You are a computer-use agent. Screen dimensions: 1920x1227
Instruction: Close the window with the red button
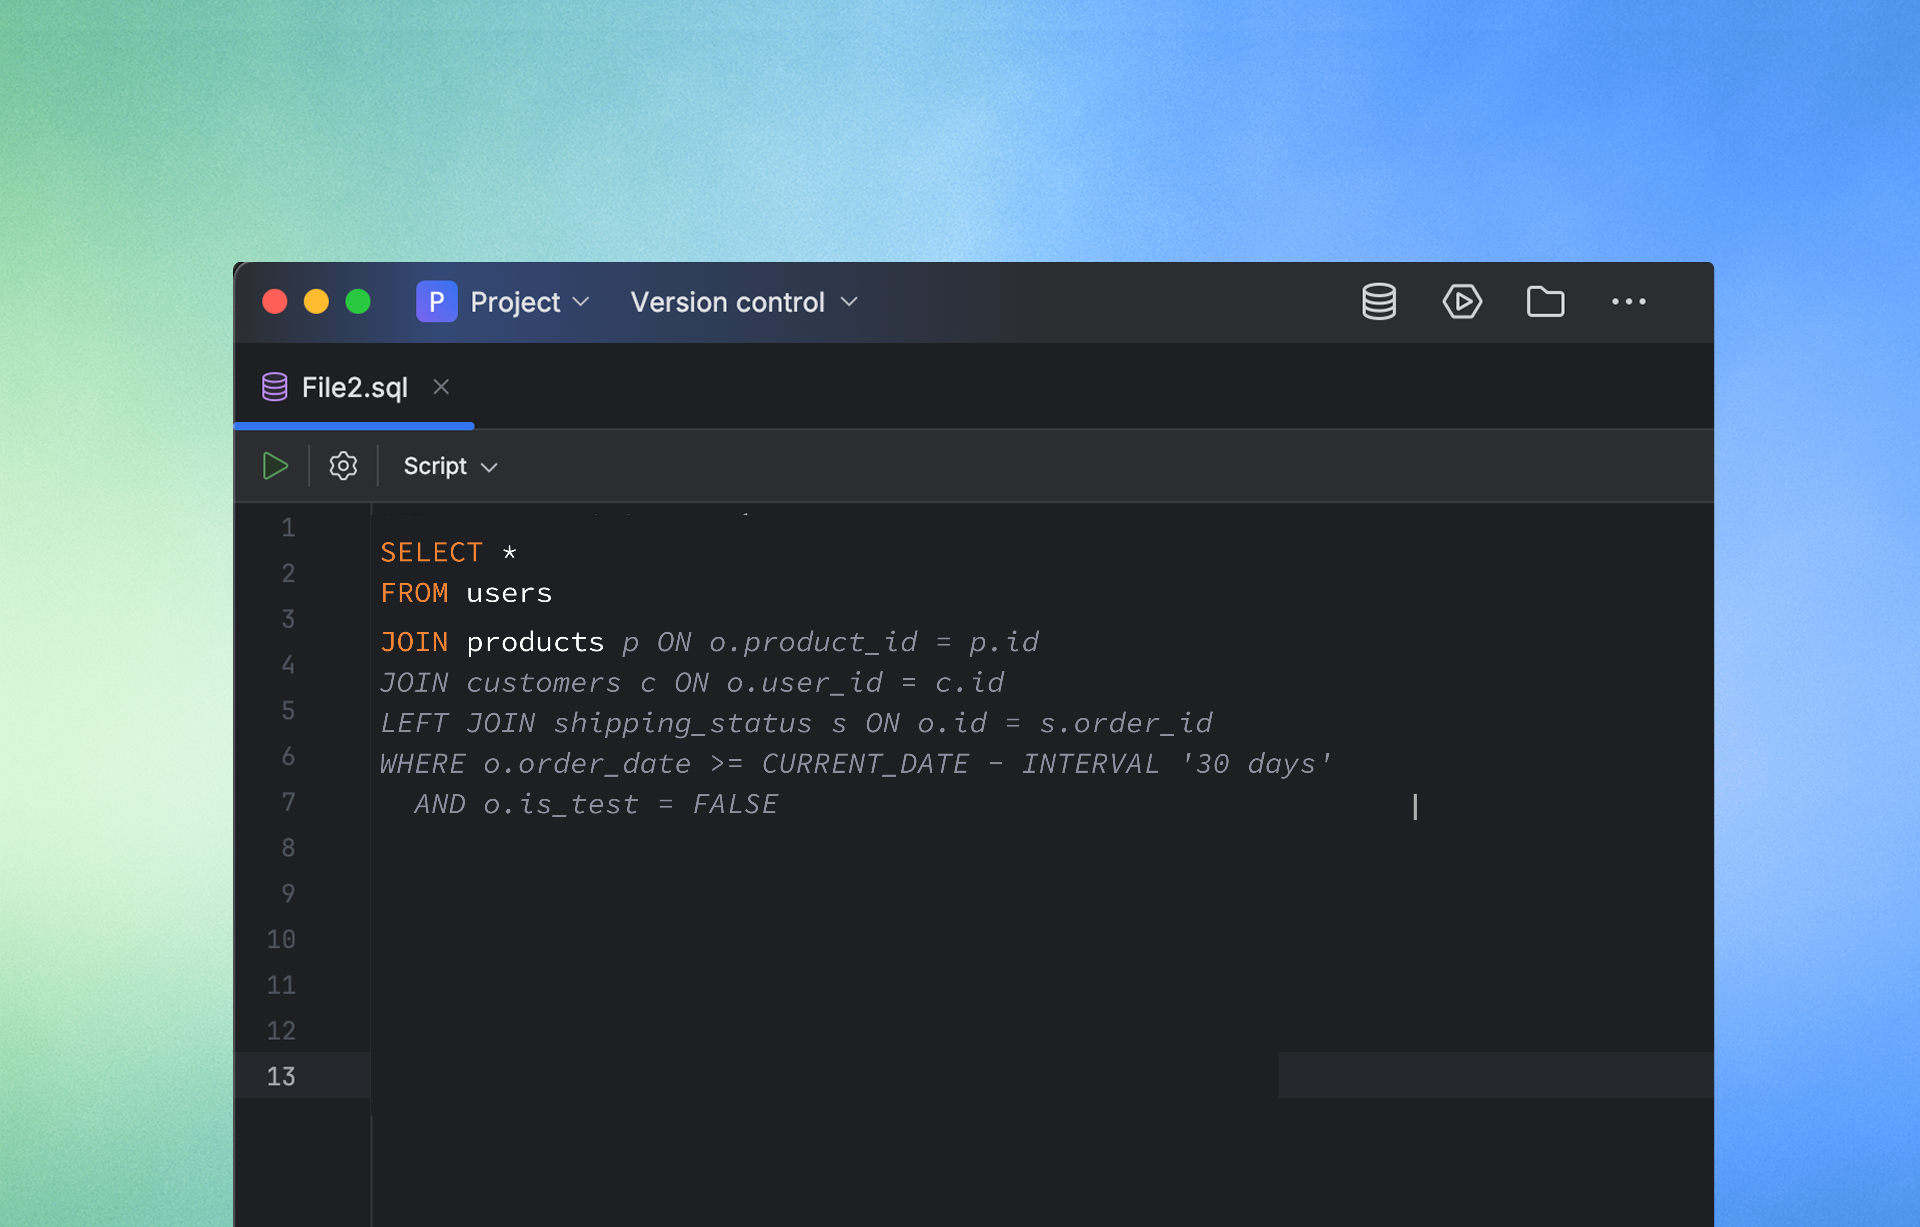[x=275, y=301]
